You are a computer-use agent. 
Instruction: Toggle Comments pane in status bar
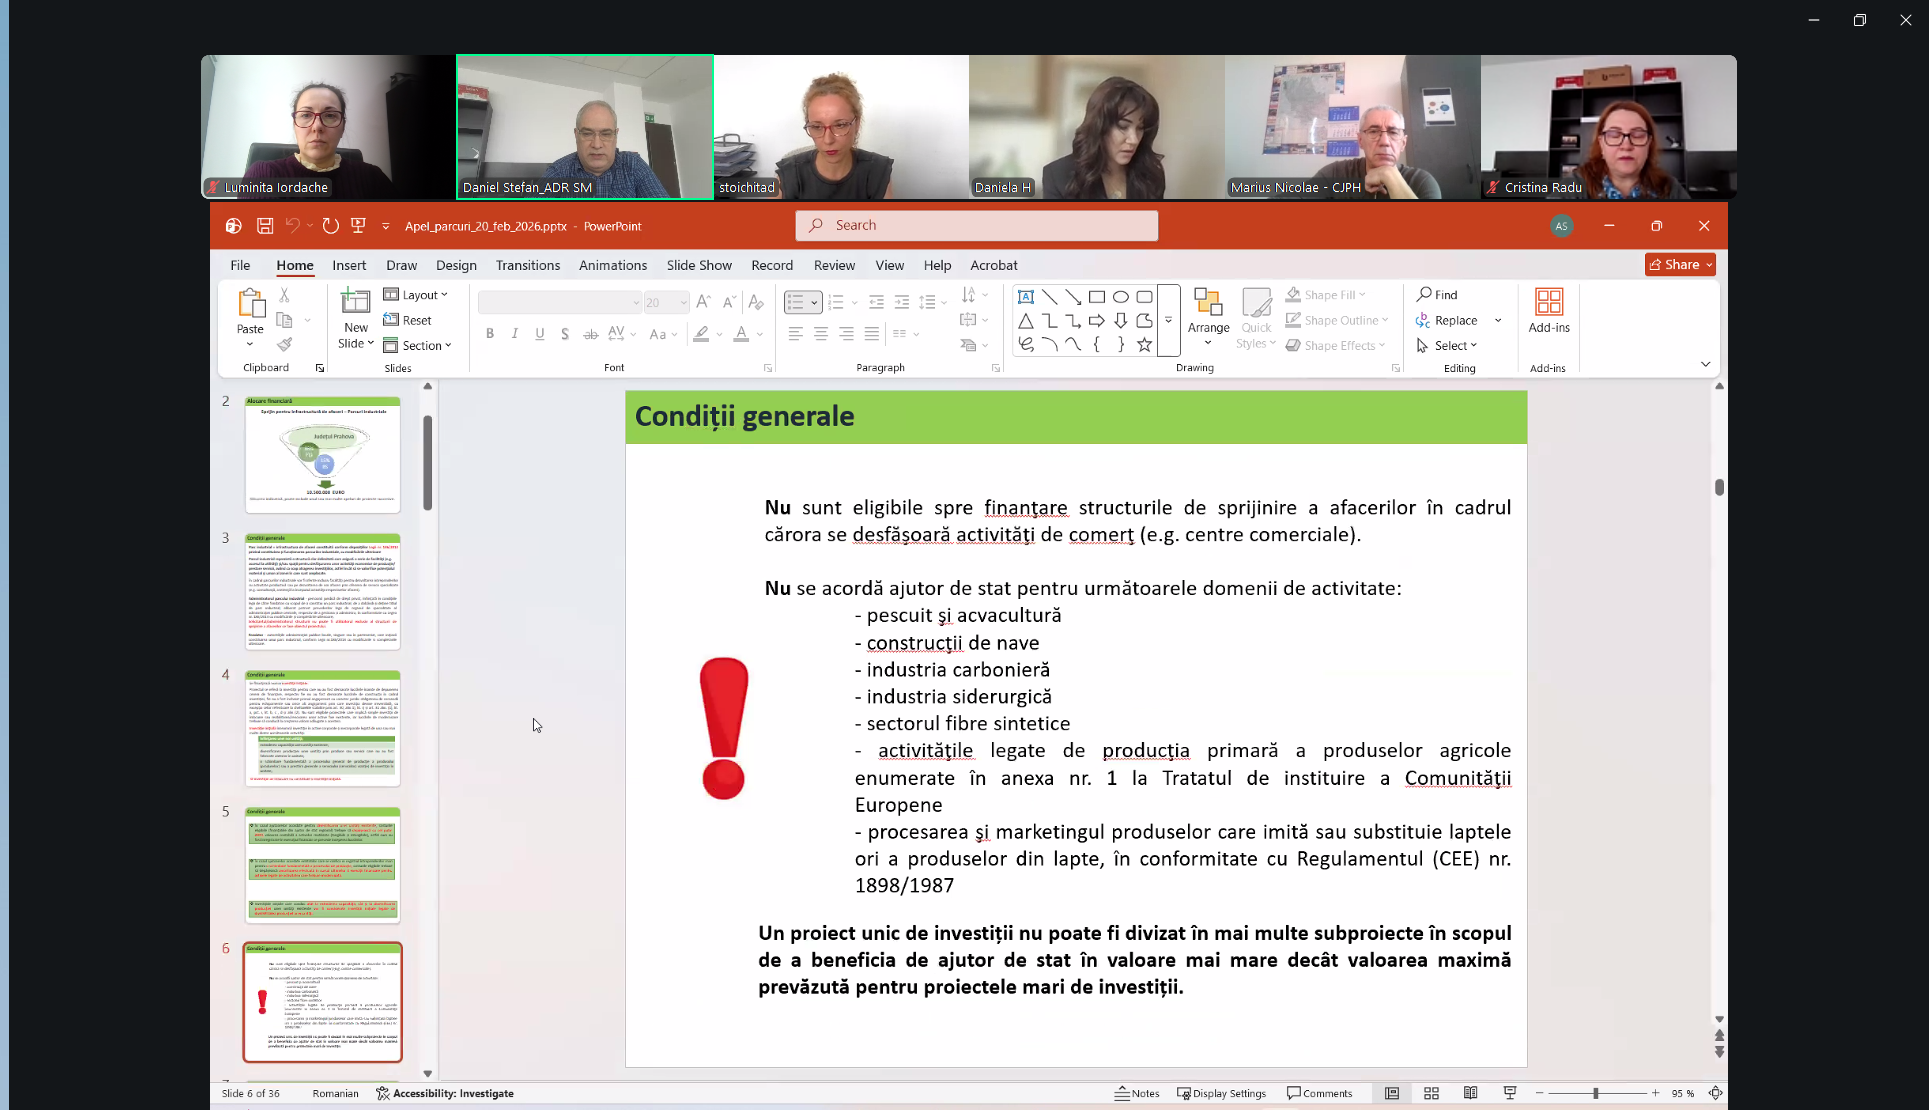pyautogui.click(x=1319, y=1093)
